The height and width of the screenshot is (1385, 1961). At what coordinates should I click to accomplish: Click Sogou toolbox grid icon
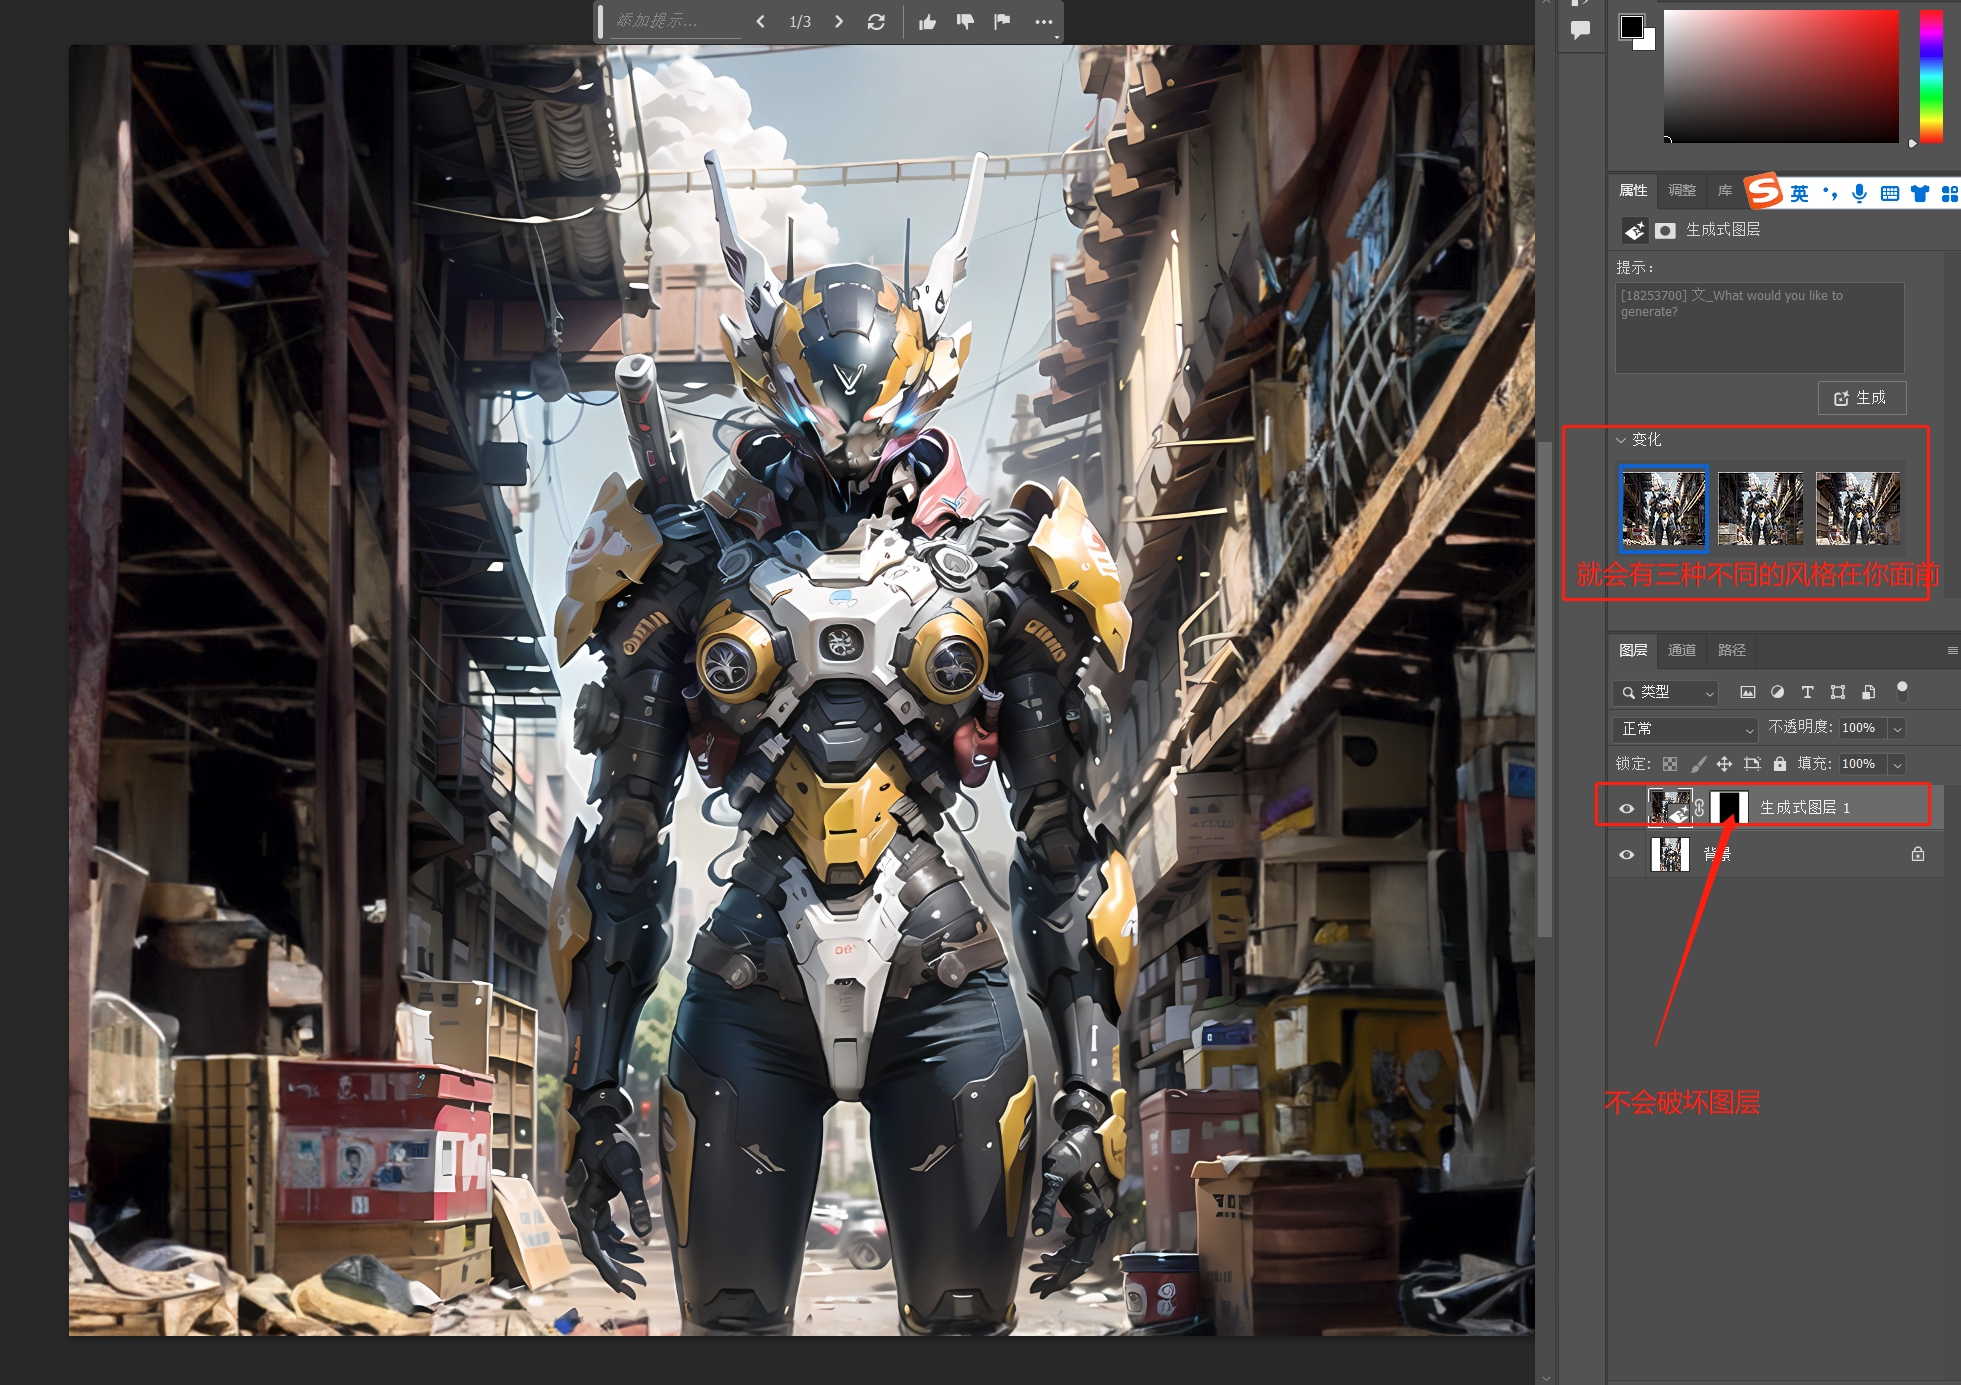point(1949,193)
